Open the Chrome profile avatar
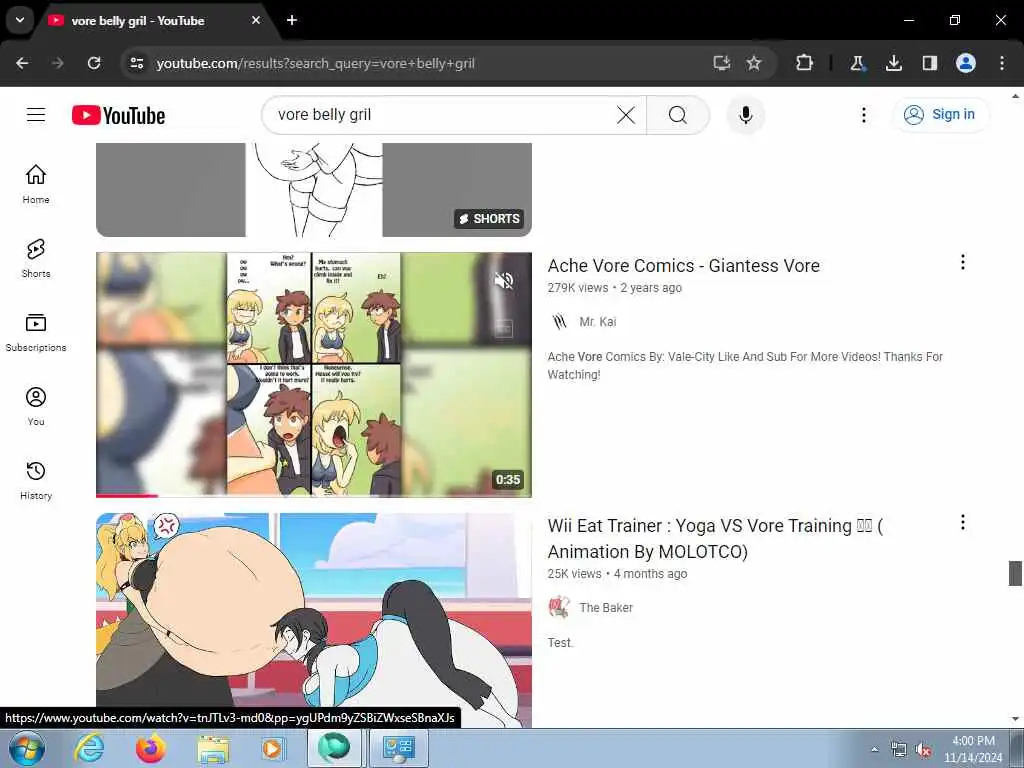Viewport: 1024px width, 768px height. tap(966, 63)
